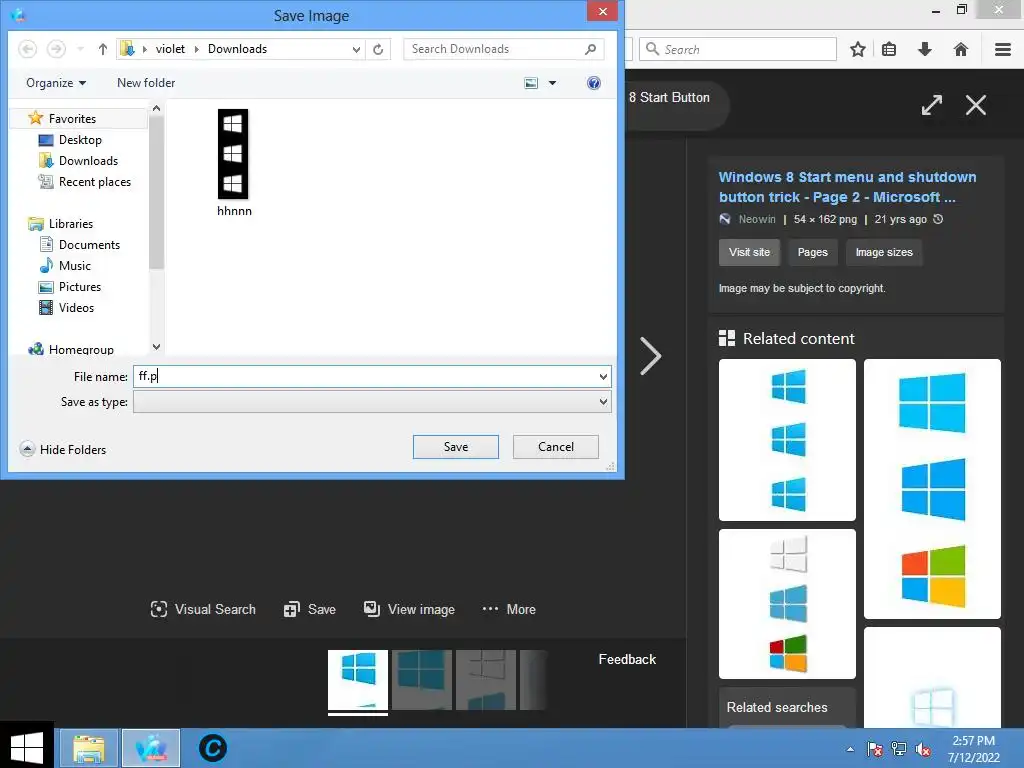The height and width of the screenshot is (768, 1024).
Task: Open browser downloads arrow icon
Action: point(925,49)
